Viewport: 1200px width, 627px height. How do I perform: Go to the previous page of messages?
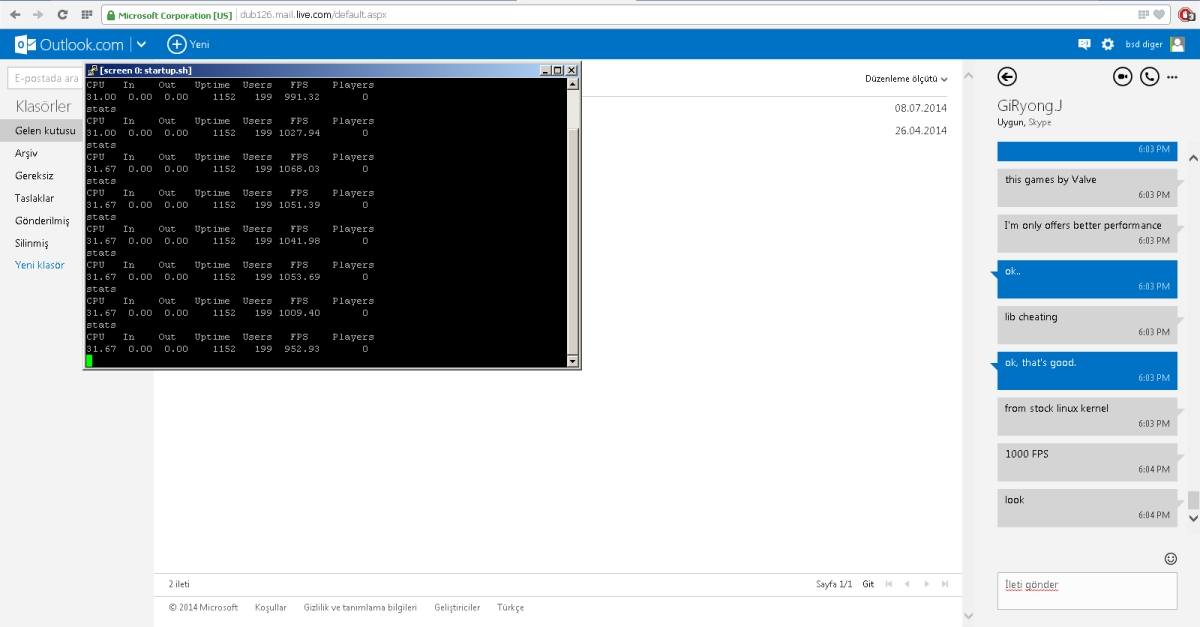[908, 584]
